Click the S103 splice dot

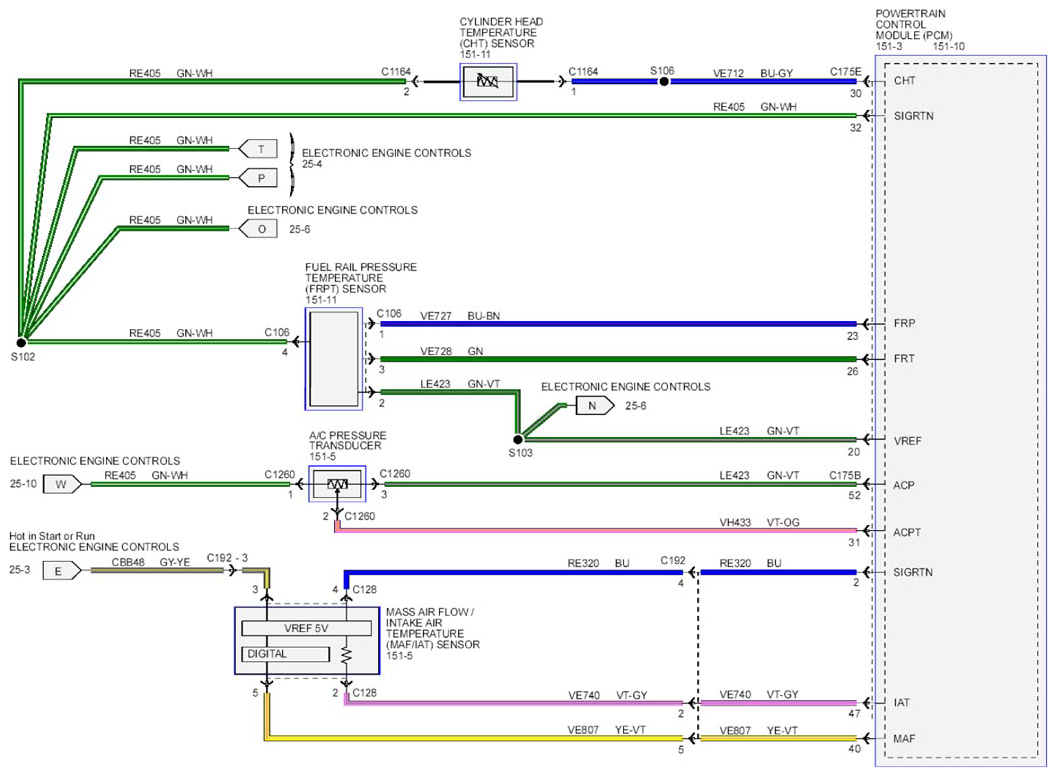click(x=518, y=439)
